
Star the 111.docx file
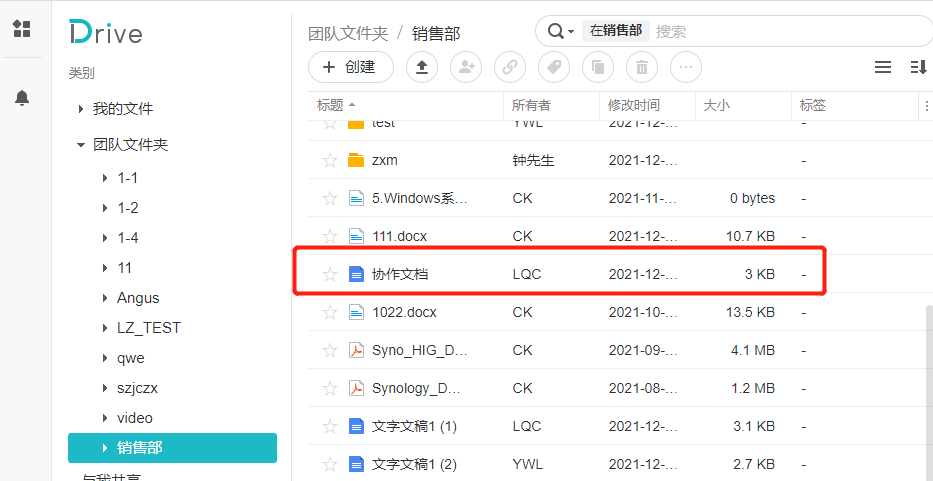330,236
